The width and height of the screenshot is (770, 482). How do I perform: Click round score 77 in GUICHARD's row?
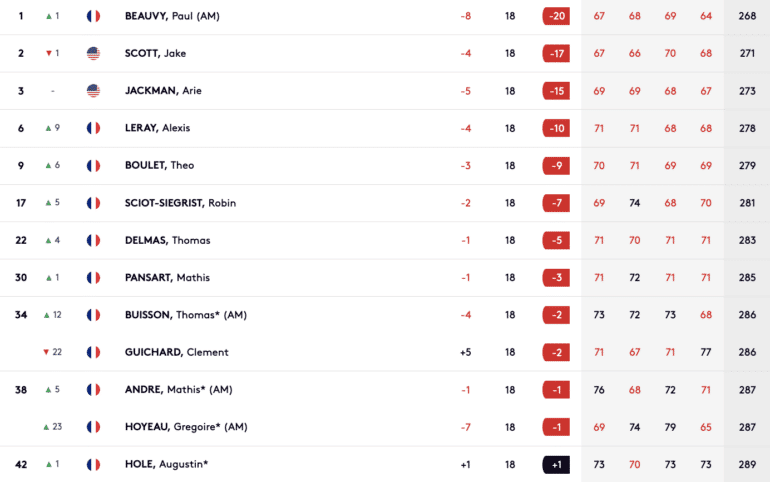706,352
